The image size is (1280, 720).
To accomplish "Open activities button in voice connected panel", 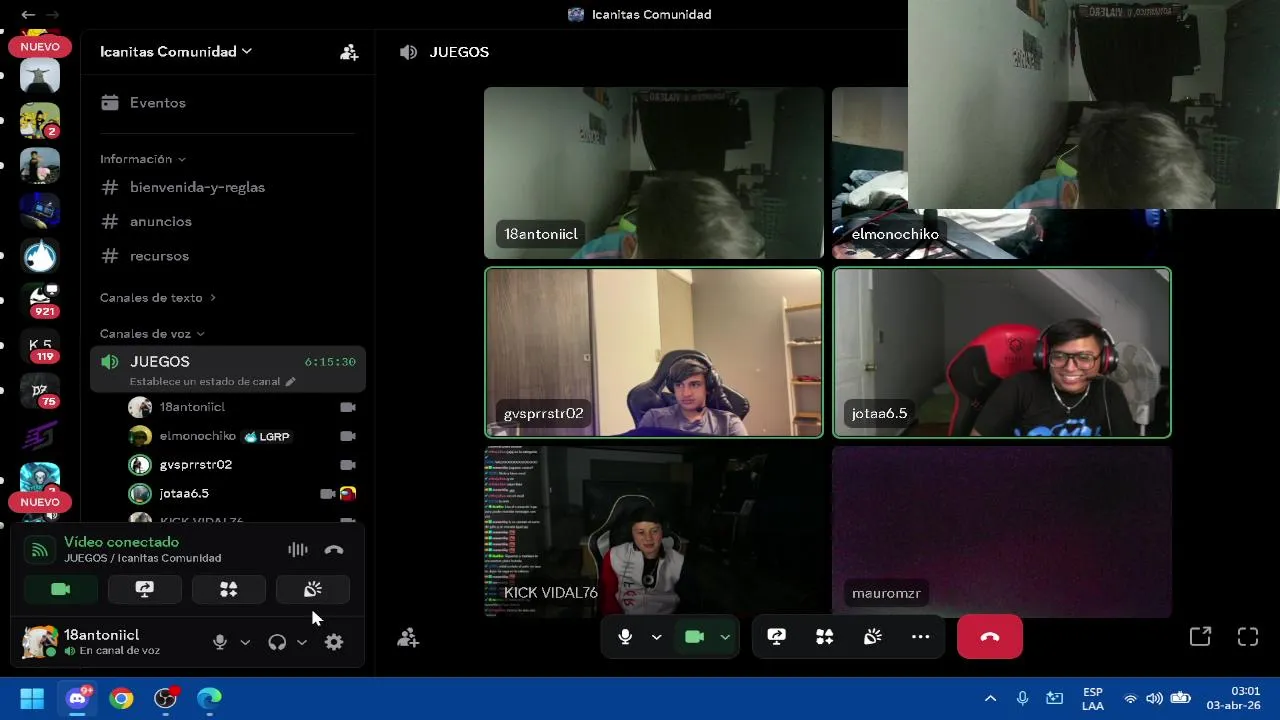I will 229,590.
